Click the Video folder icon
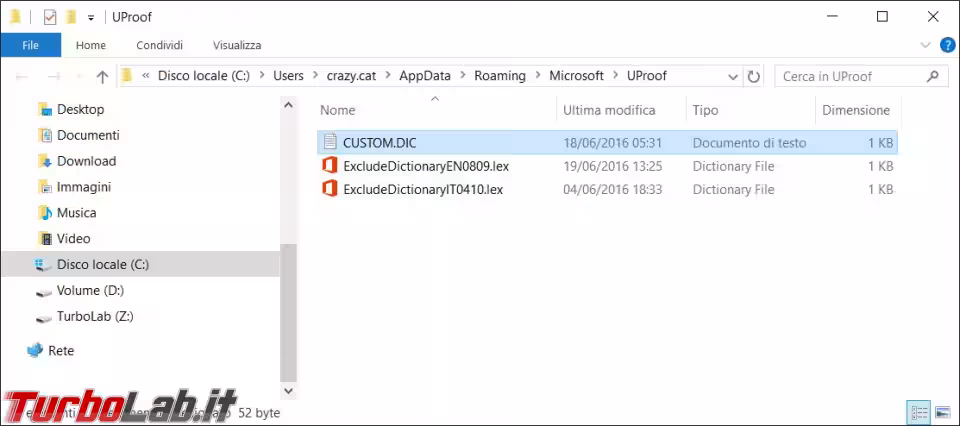960x426 pixels. (x=45, y=239)
